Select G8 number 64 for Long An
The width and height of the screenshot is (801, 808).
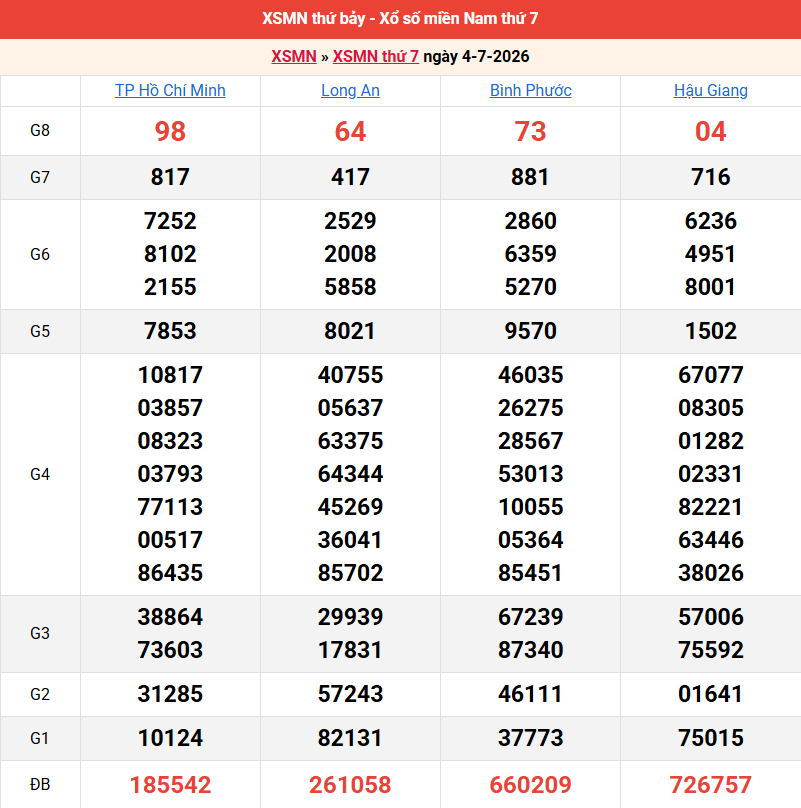pyautogui.click(x=350, y=131)
